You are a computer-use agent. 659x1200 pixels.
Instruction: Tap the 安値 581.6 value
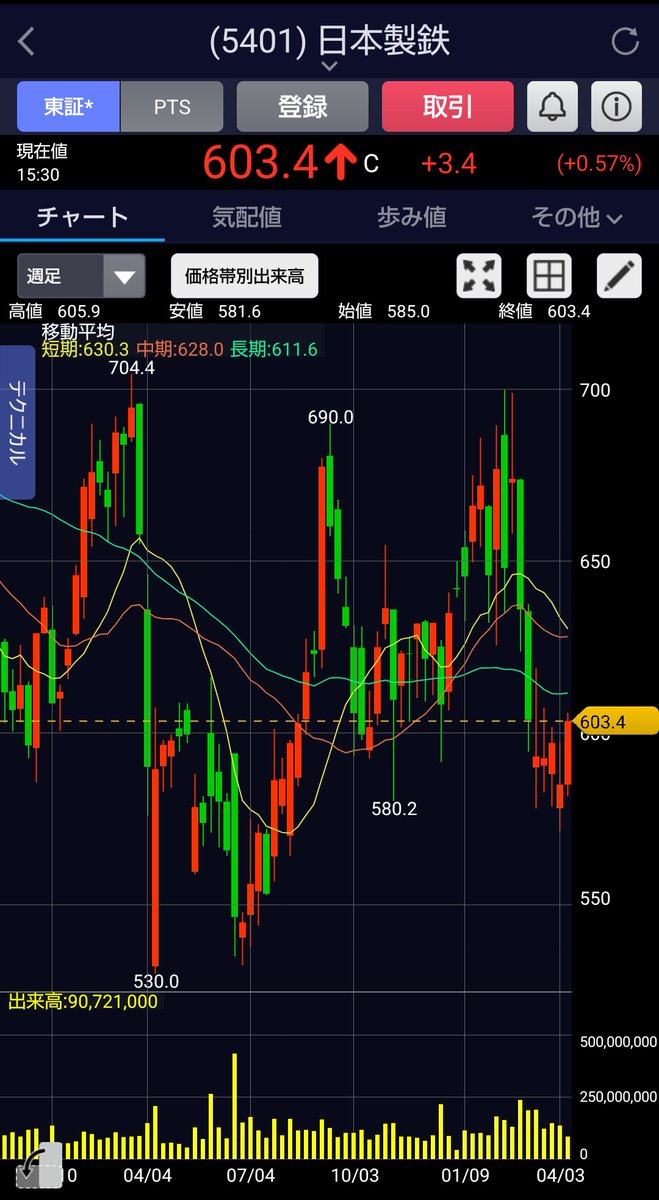click(x=215, y=311)
